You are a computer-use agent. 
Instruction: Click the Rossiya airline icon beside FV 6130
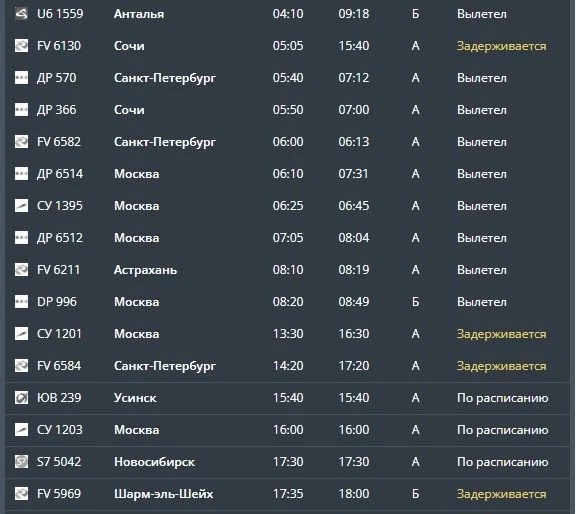21,46
